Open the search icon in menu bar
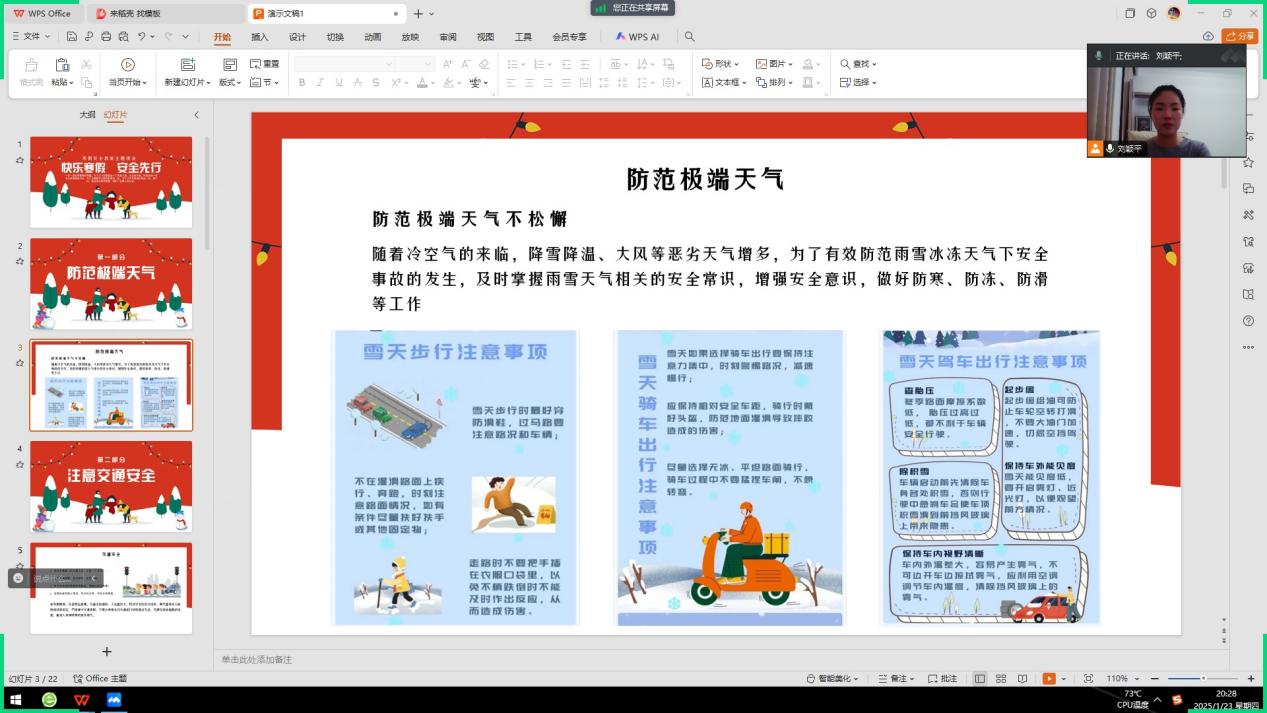 (689, 37)
